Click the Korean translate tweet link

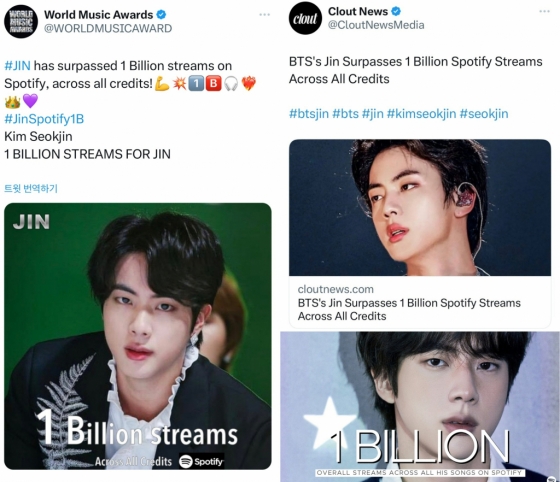31,188
